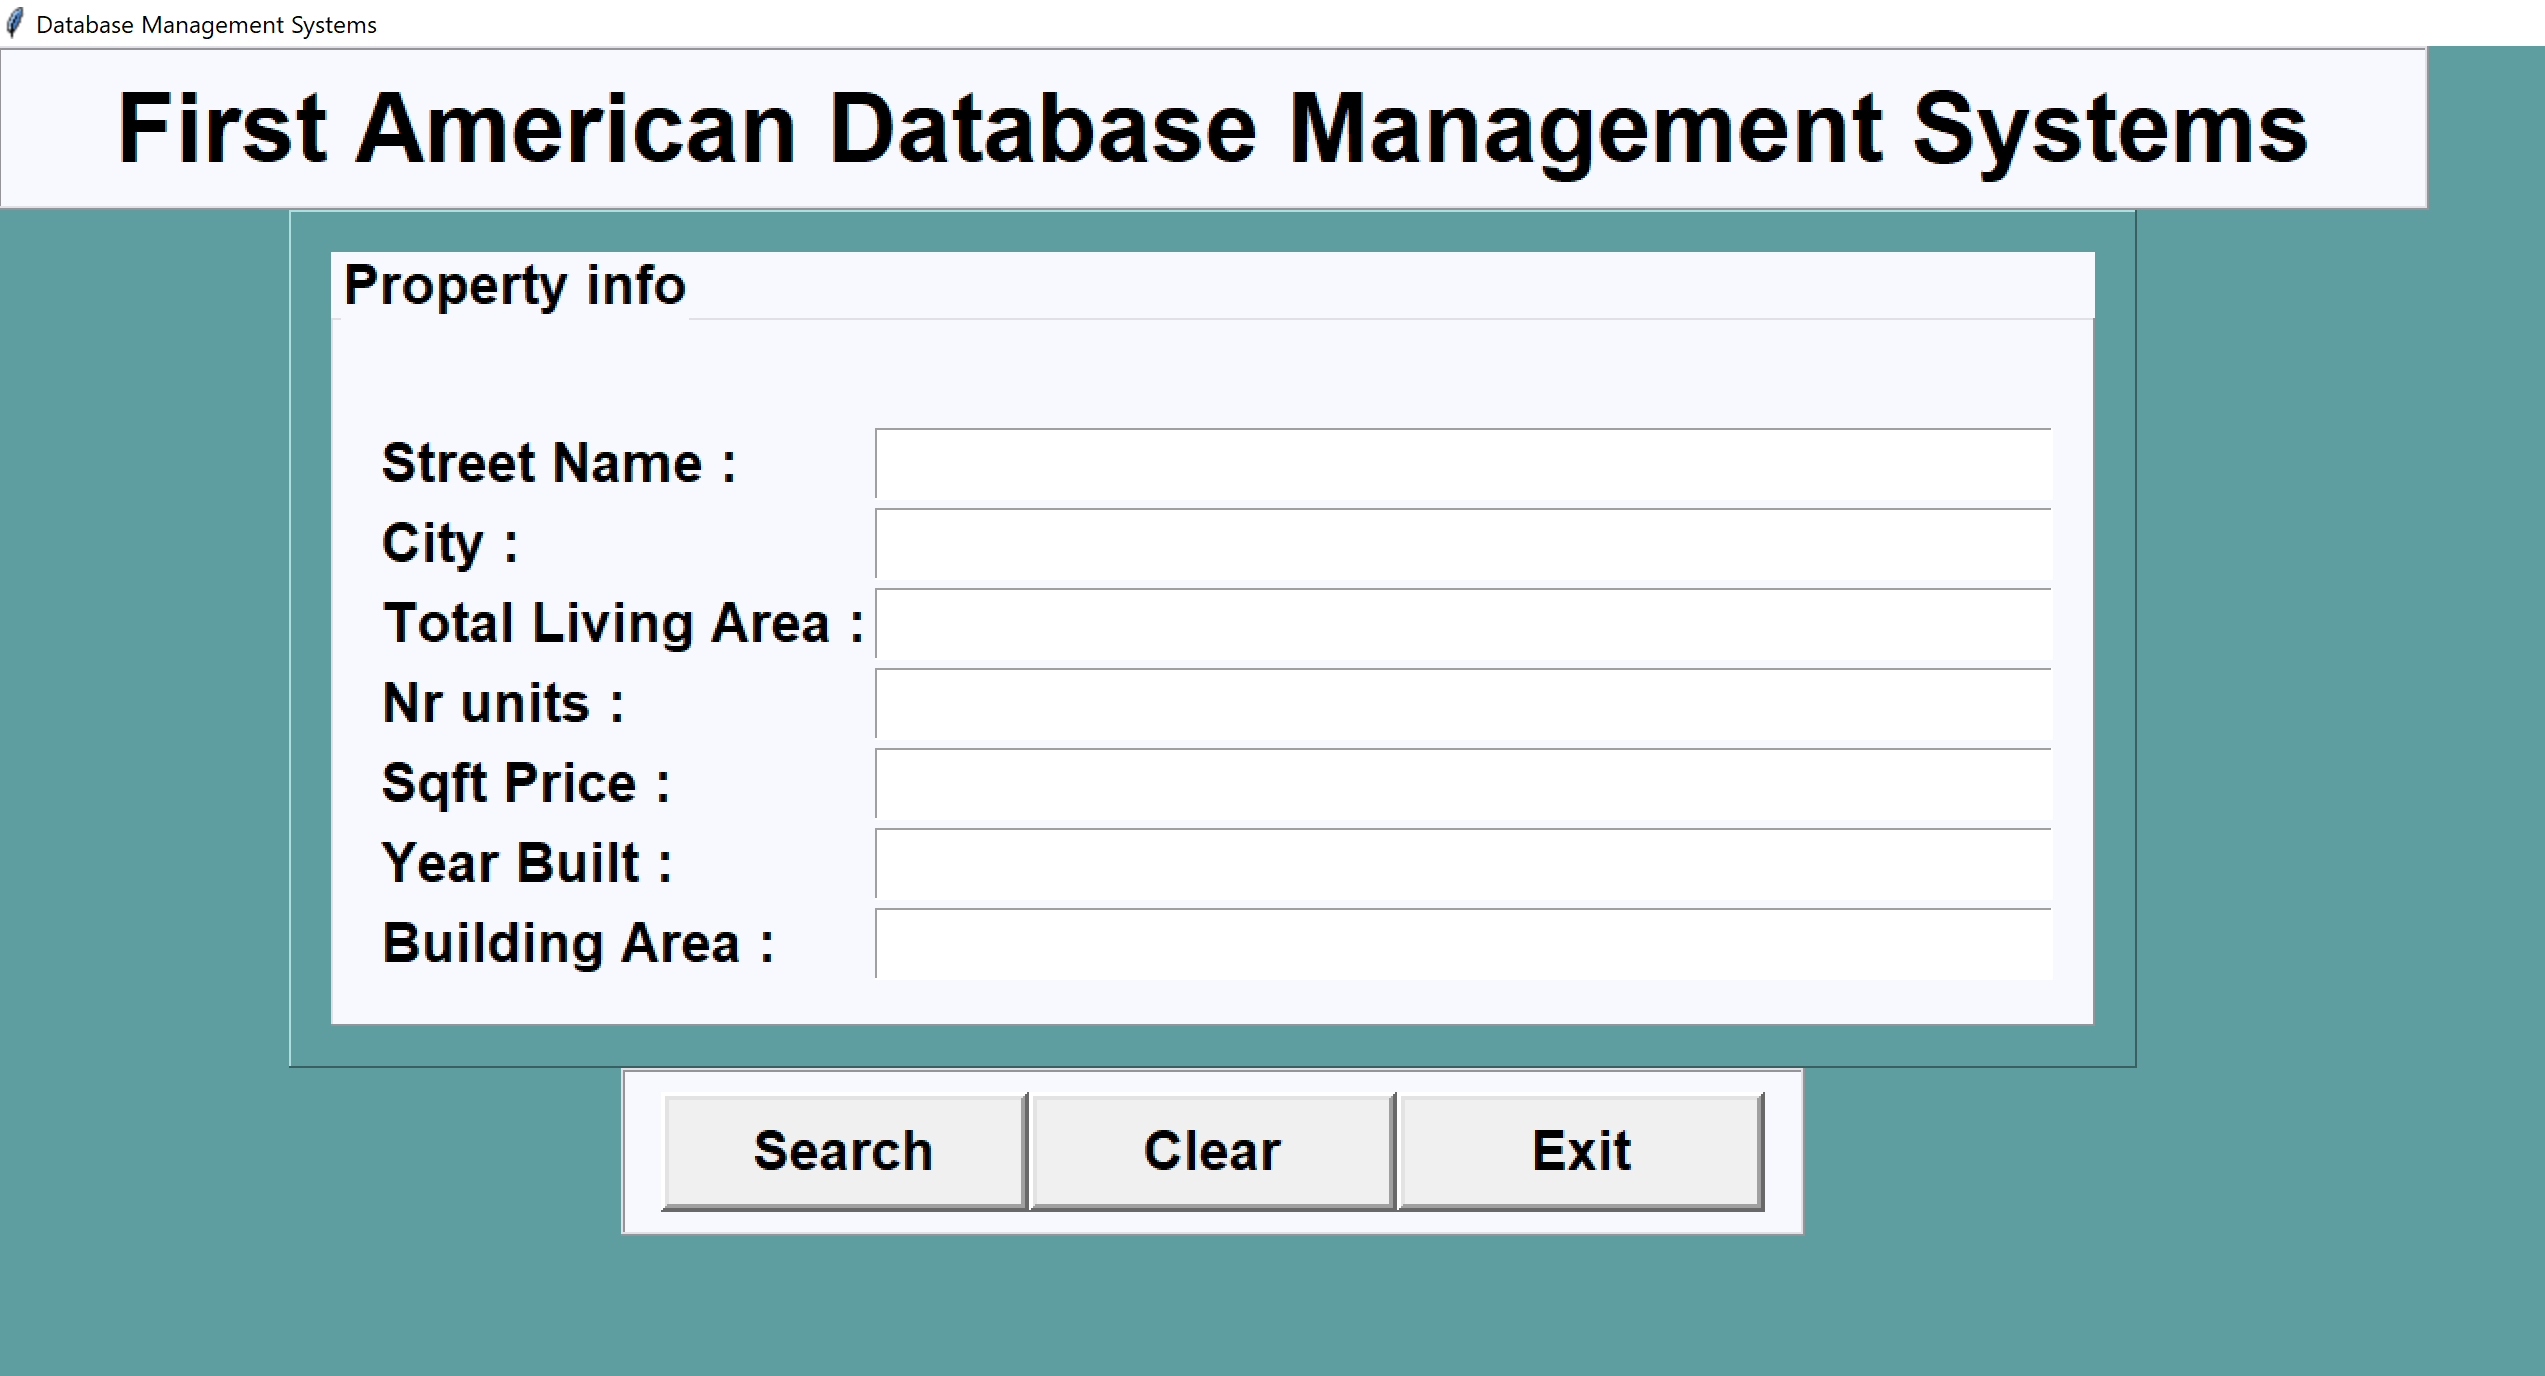The width and height of the screenshot is (2545, 1376).
Task: Select the Total Living Area entry box
Action: tap(1464, 624)
